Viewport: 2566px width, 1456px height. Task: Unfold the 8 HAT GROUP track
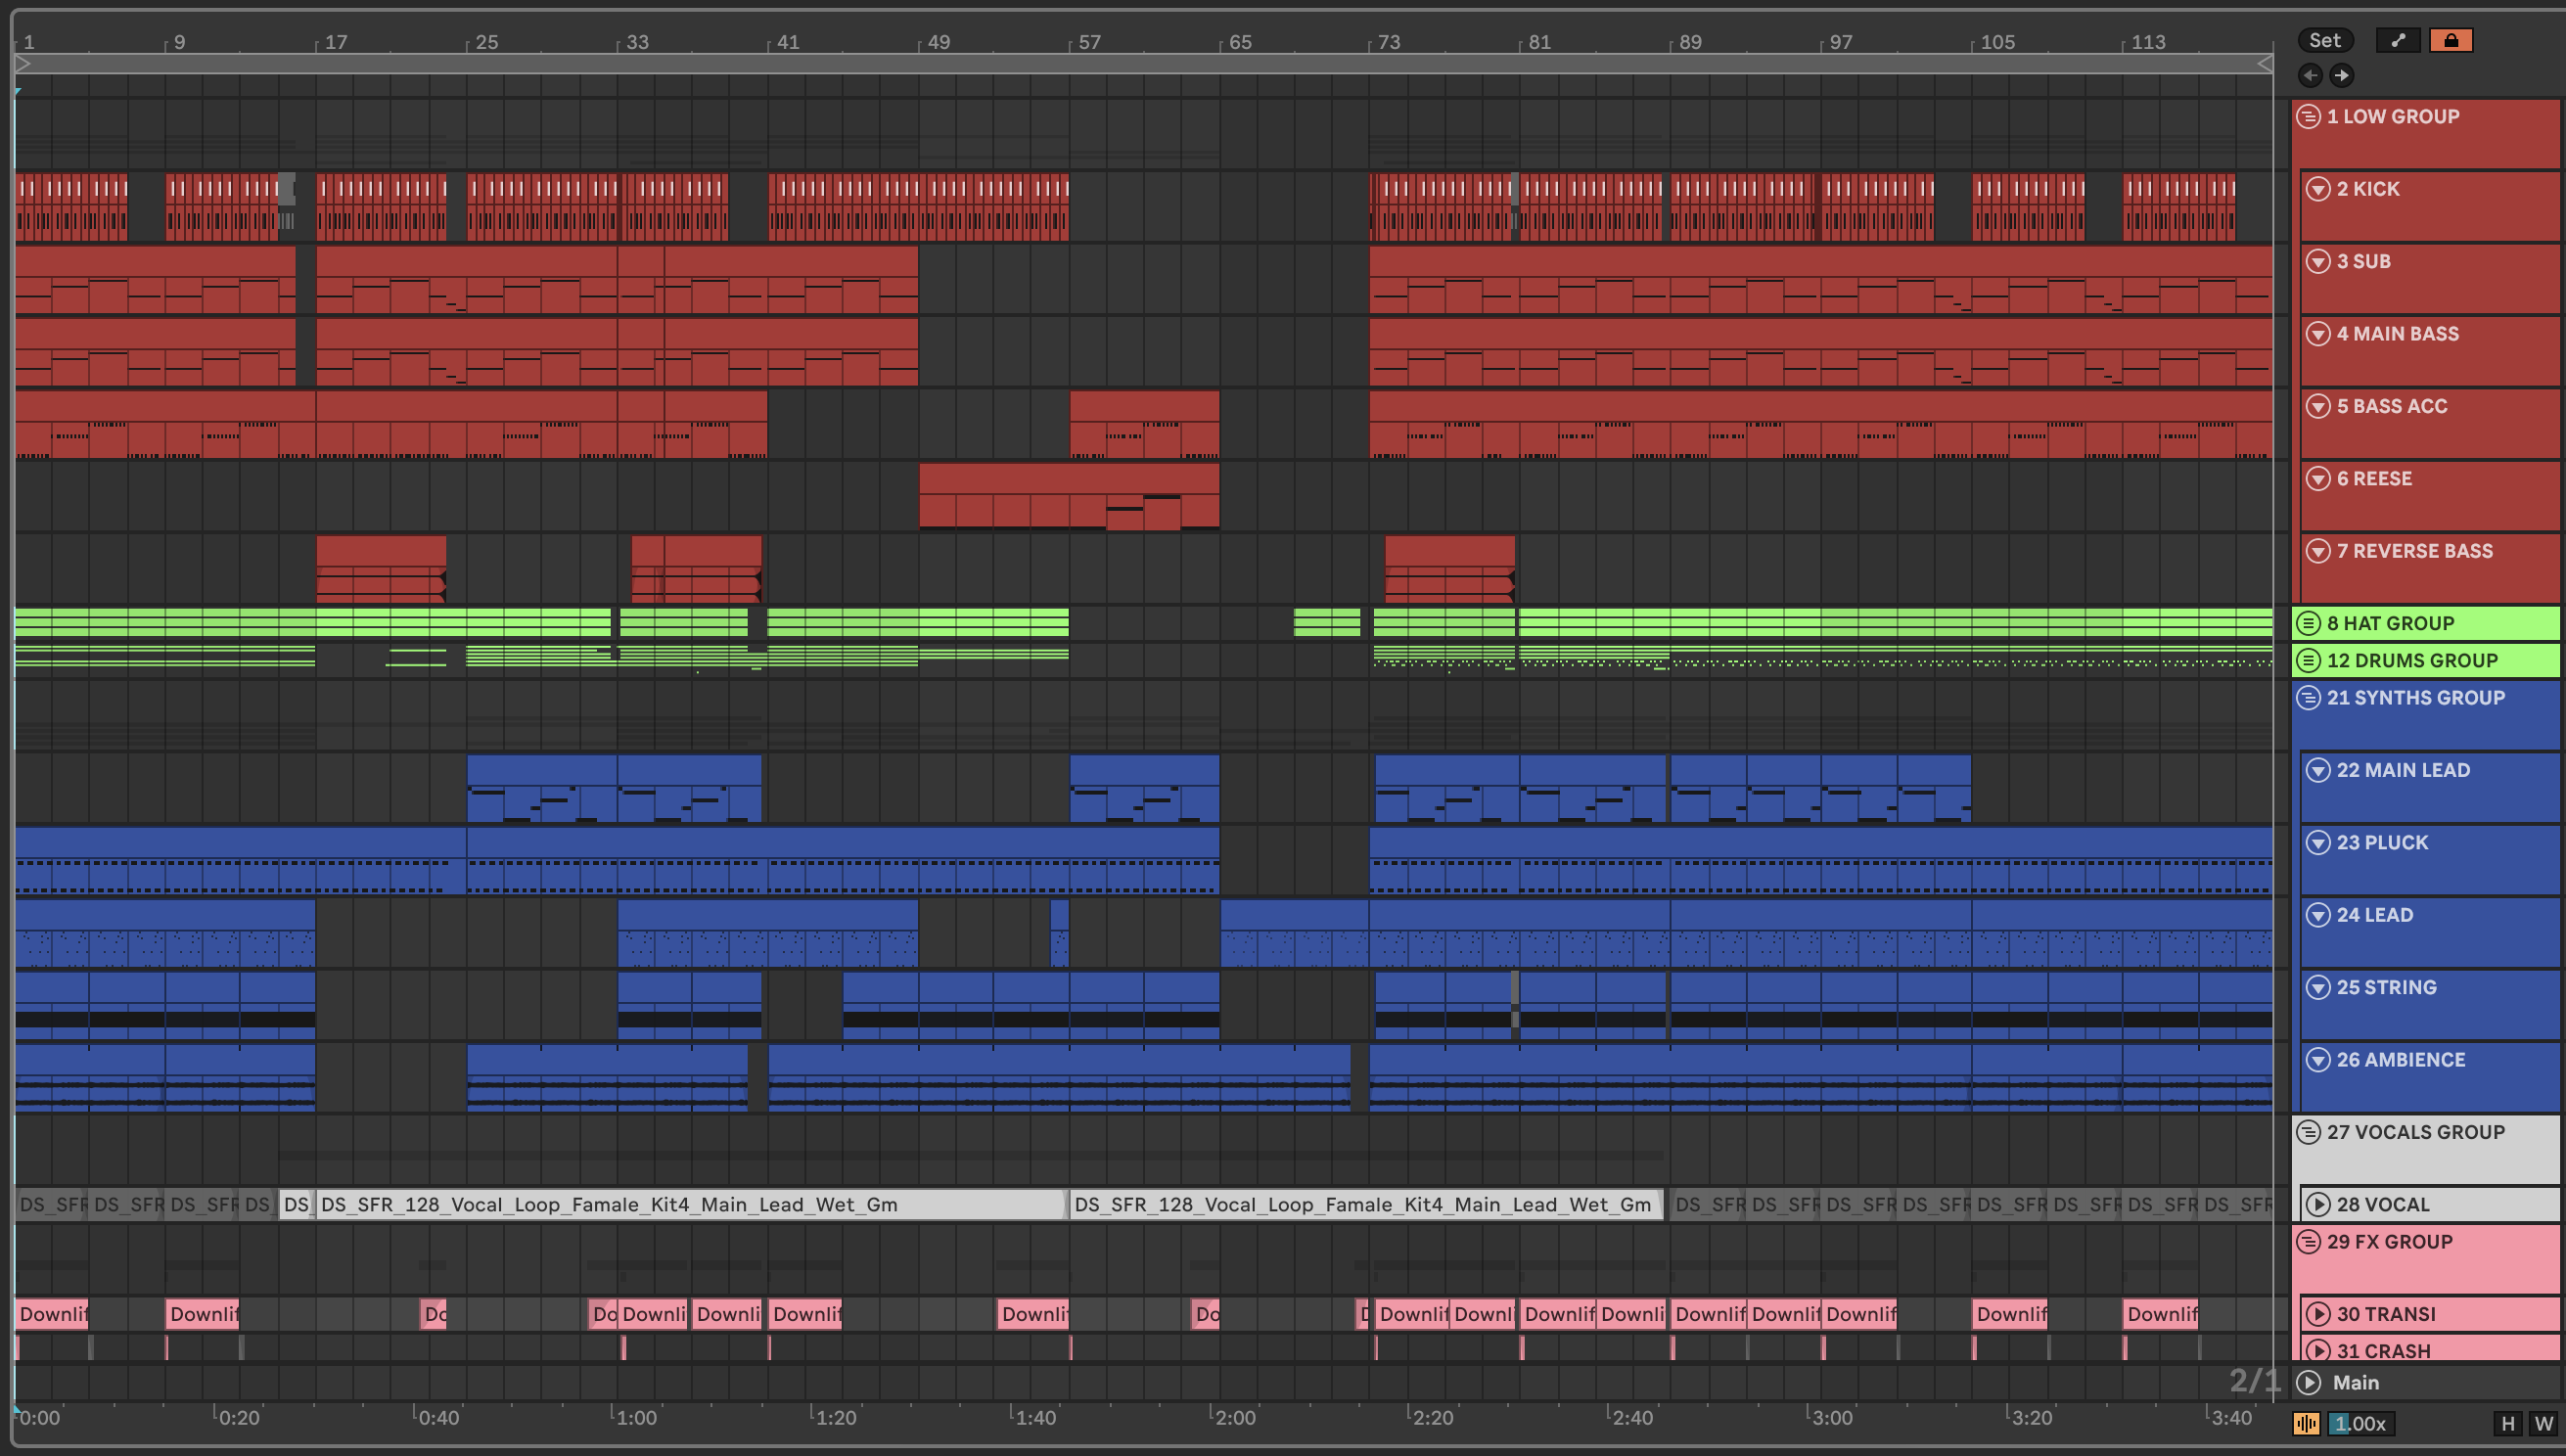point(2308,623)
